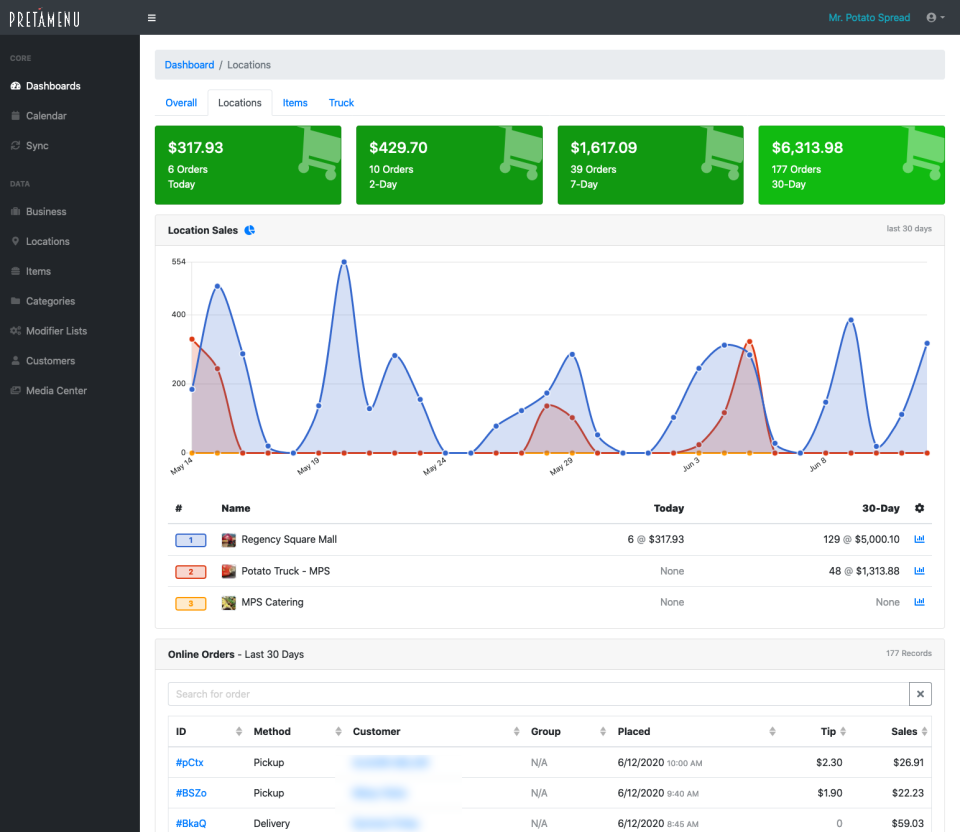Viewport: 960px width, 832px height.
Task: Open Modifier Lists in the sidebar
Action: coord(56,331)
